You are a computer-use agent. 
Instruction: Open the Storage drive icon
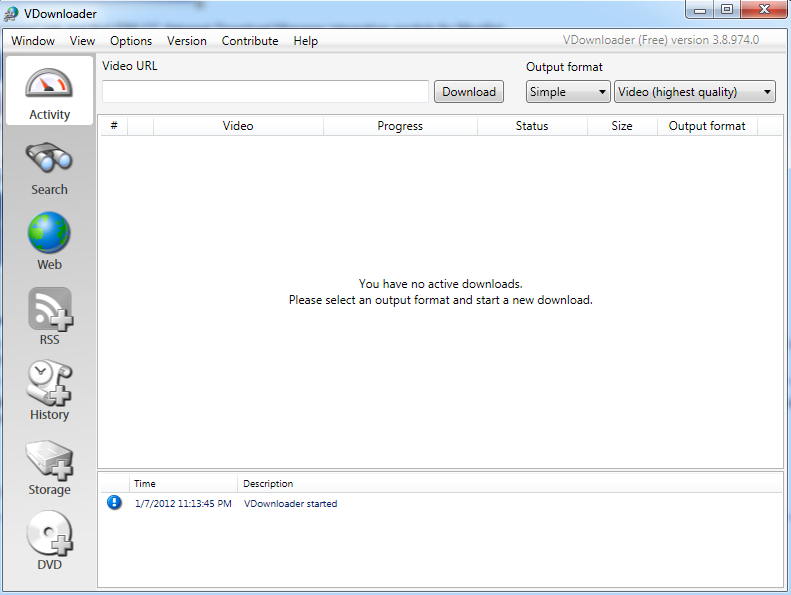pos(49,460)
